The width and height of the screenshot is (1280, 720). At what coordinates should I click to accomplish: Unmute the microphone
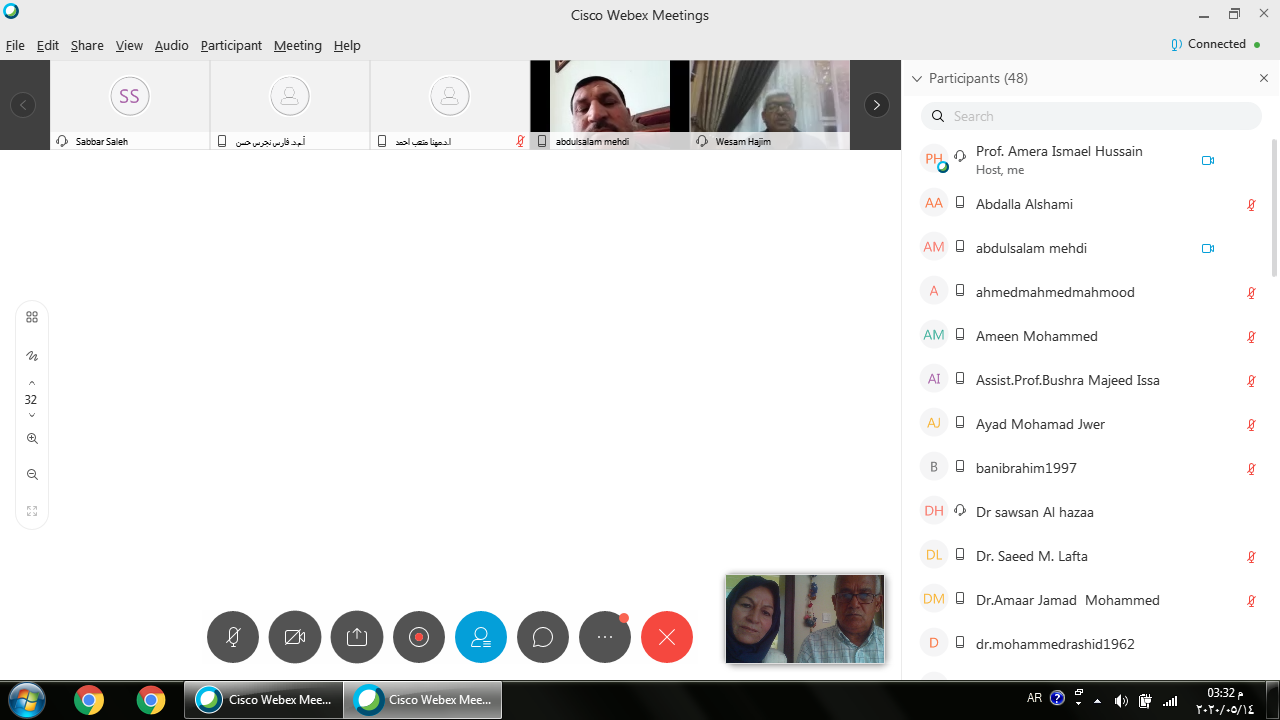click(233, 637)
